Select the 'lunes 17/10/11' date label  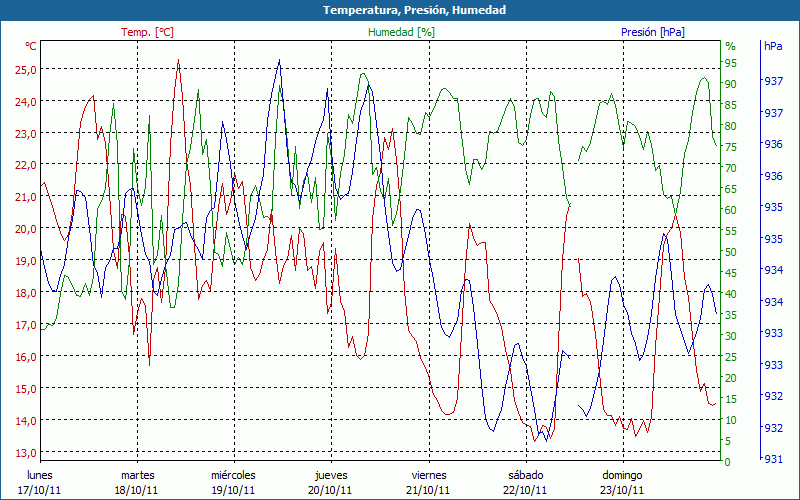(x=40, y=482)
